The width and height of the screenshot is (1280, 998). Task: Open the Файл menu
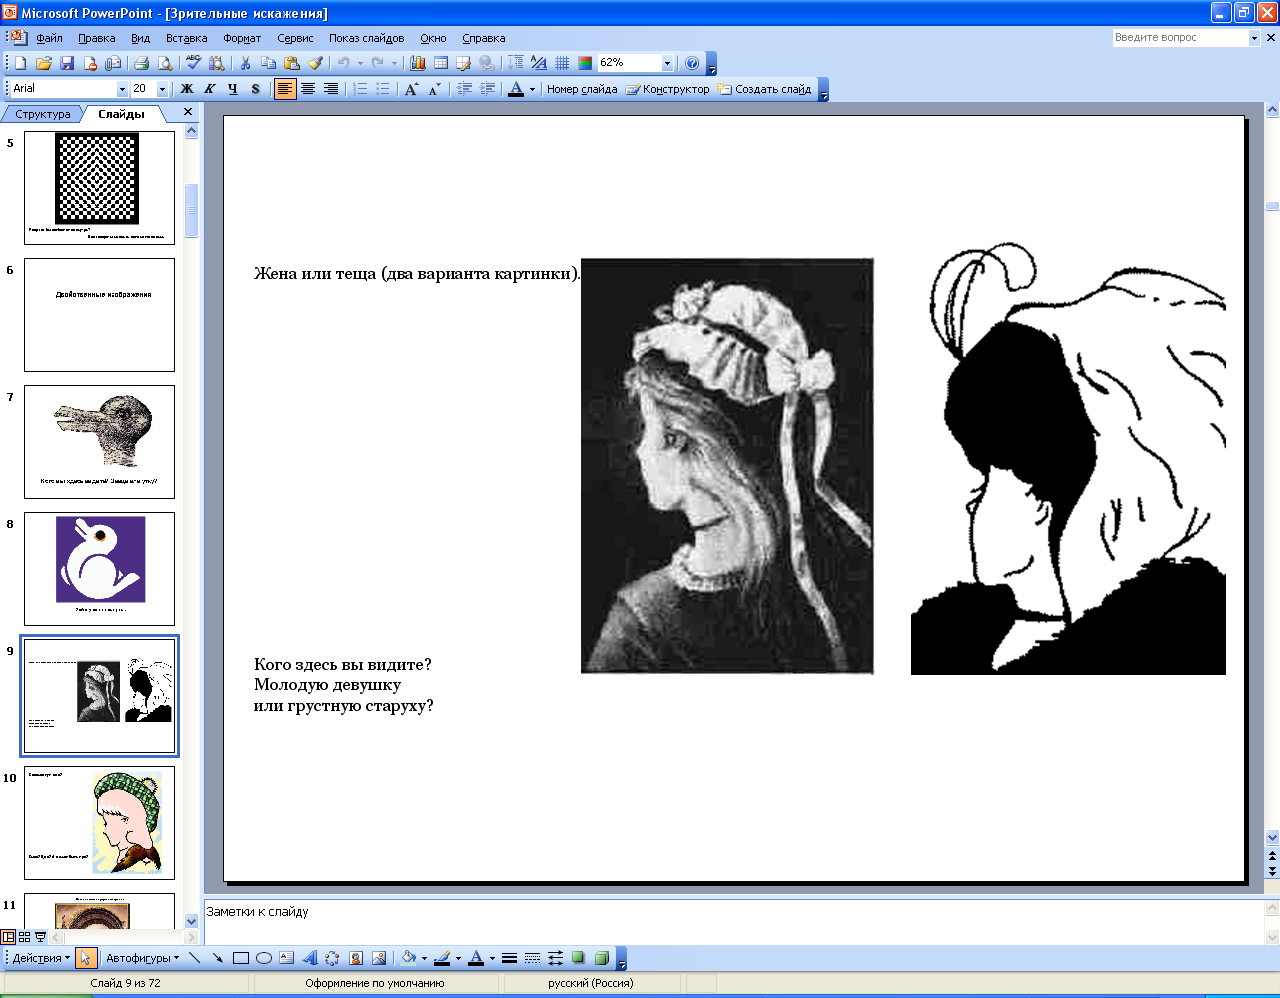point(49,38)
